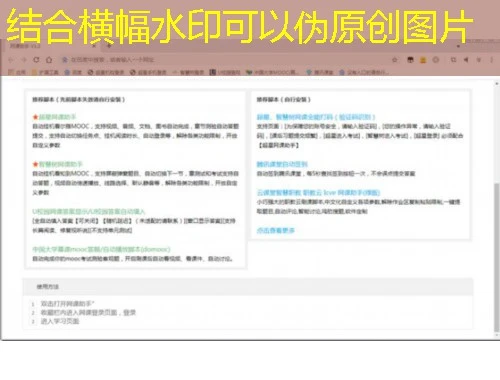Open the 超星网课助手 script link
Image resolution: width=500 pixels, height=380 pixels.
57,117
